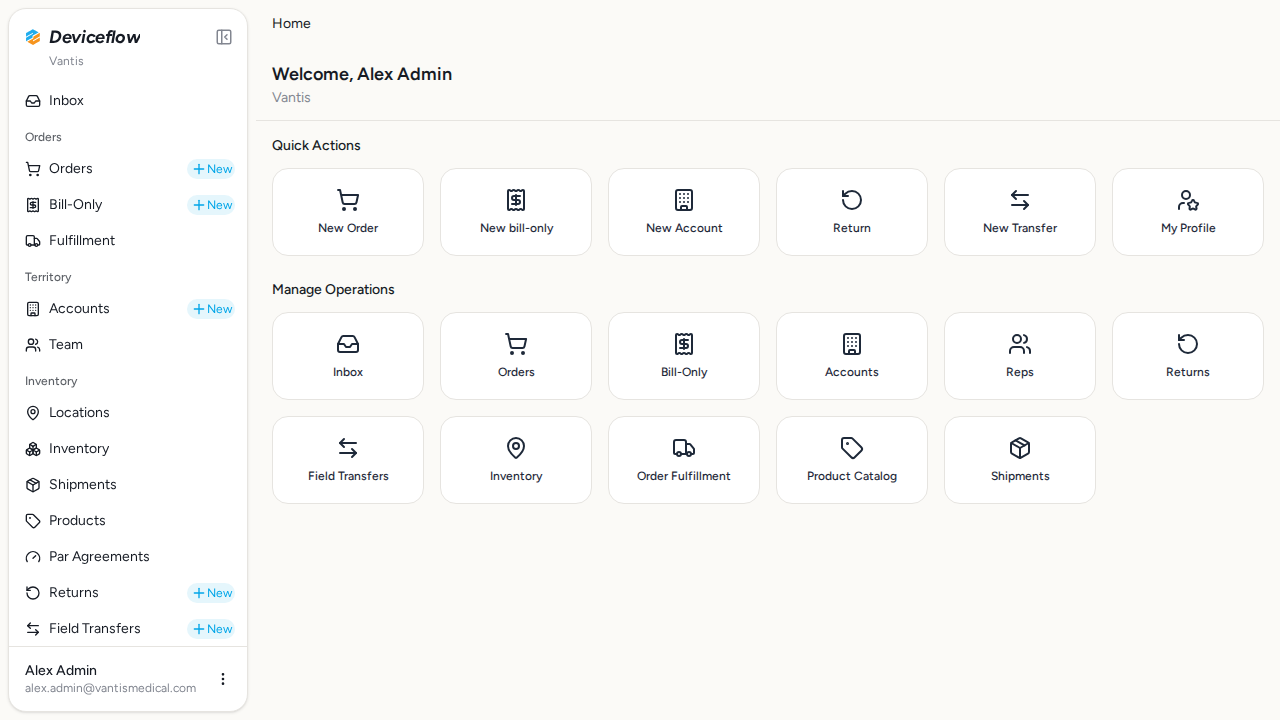The width and height of the screenshot is (1280, 720).
Task: Open the user options three-dot menu
Action: [x=223, y=679]
